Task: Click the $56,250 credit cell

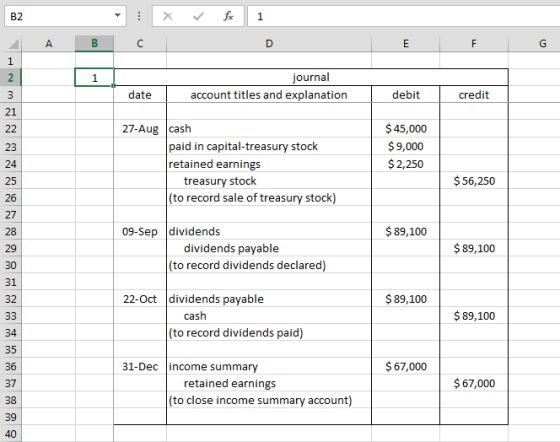Action: [x=474, y=181]
